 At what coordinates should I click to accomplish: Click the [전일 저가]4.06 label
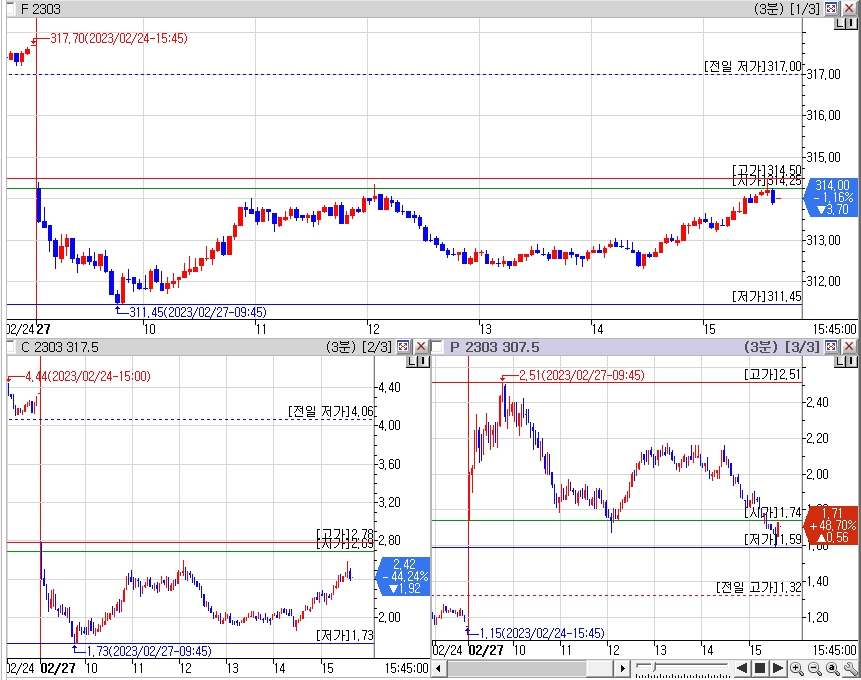tap(331, 411)
